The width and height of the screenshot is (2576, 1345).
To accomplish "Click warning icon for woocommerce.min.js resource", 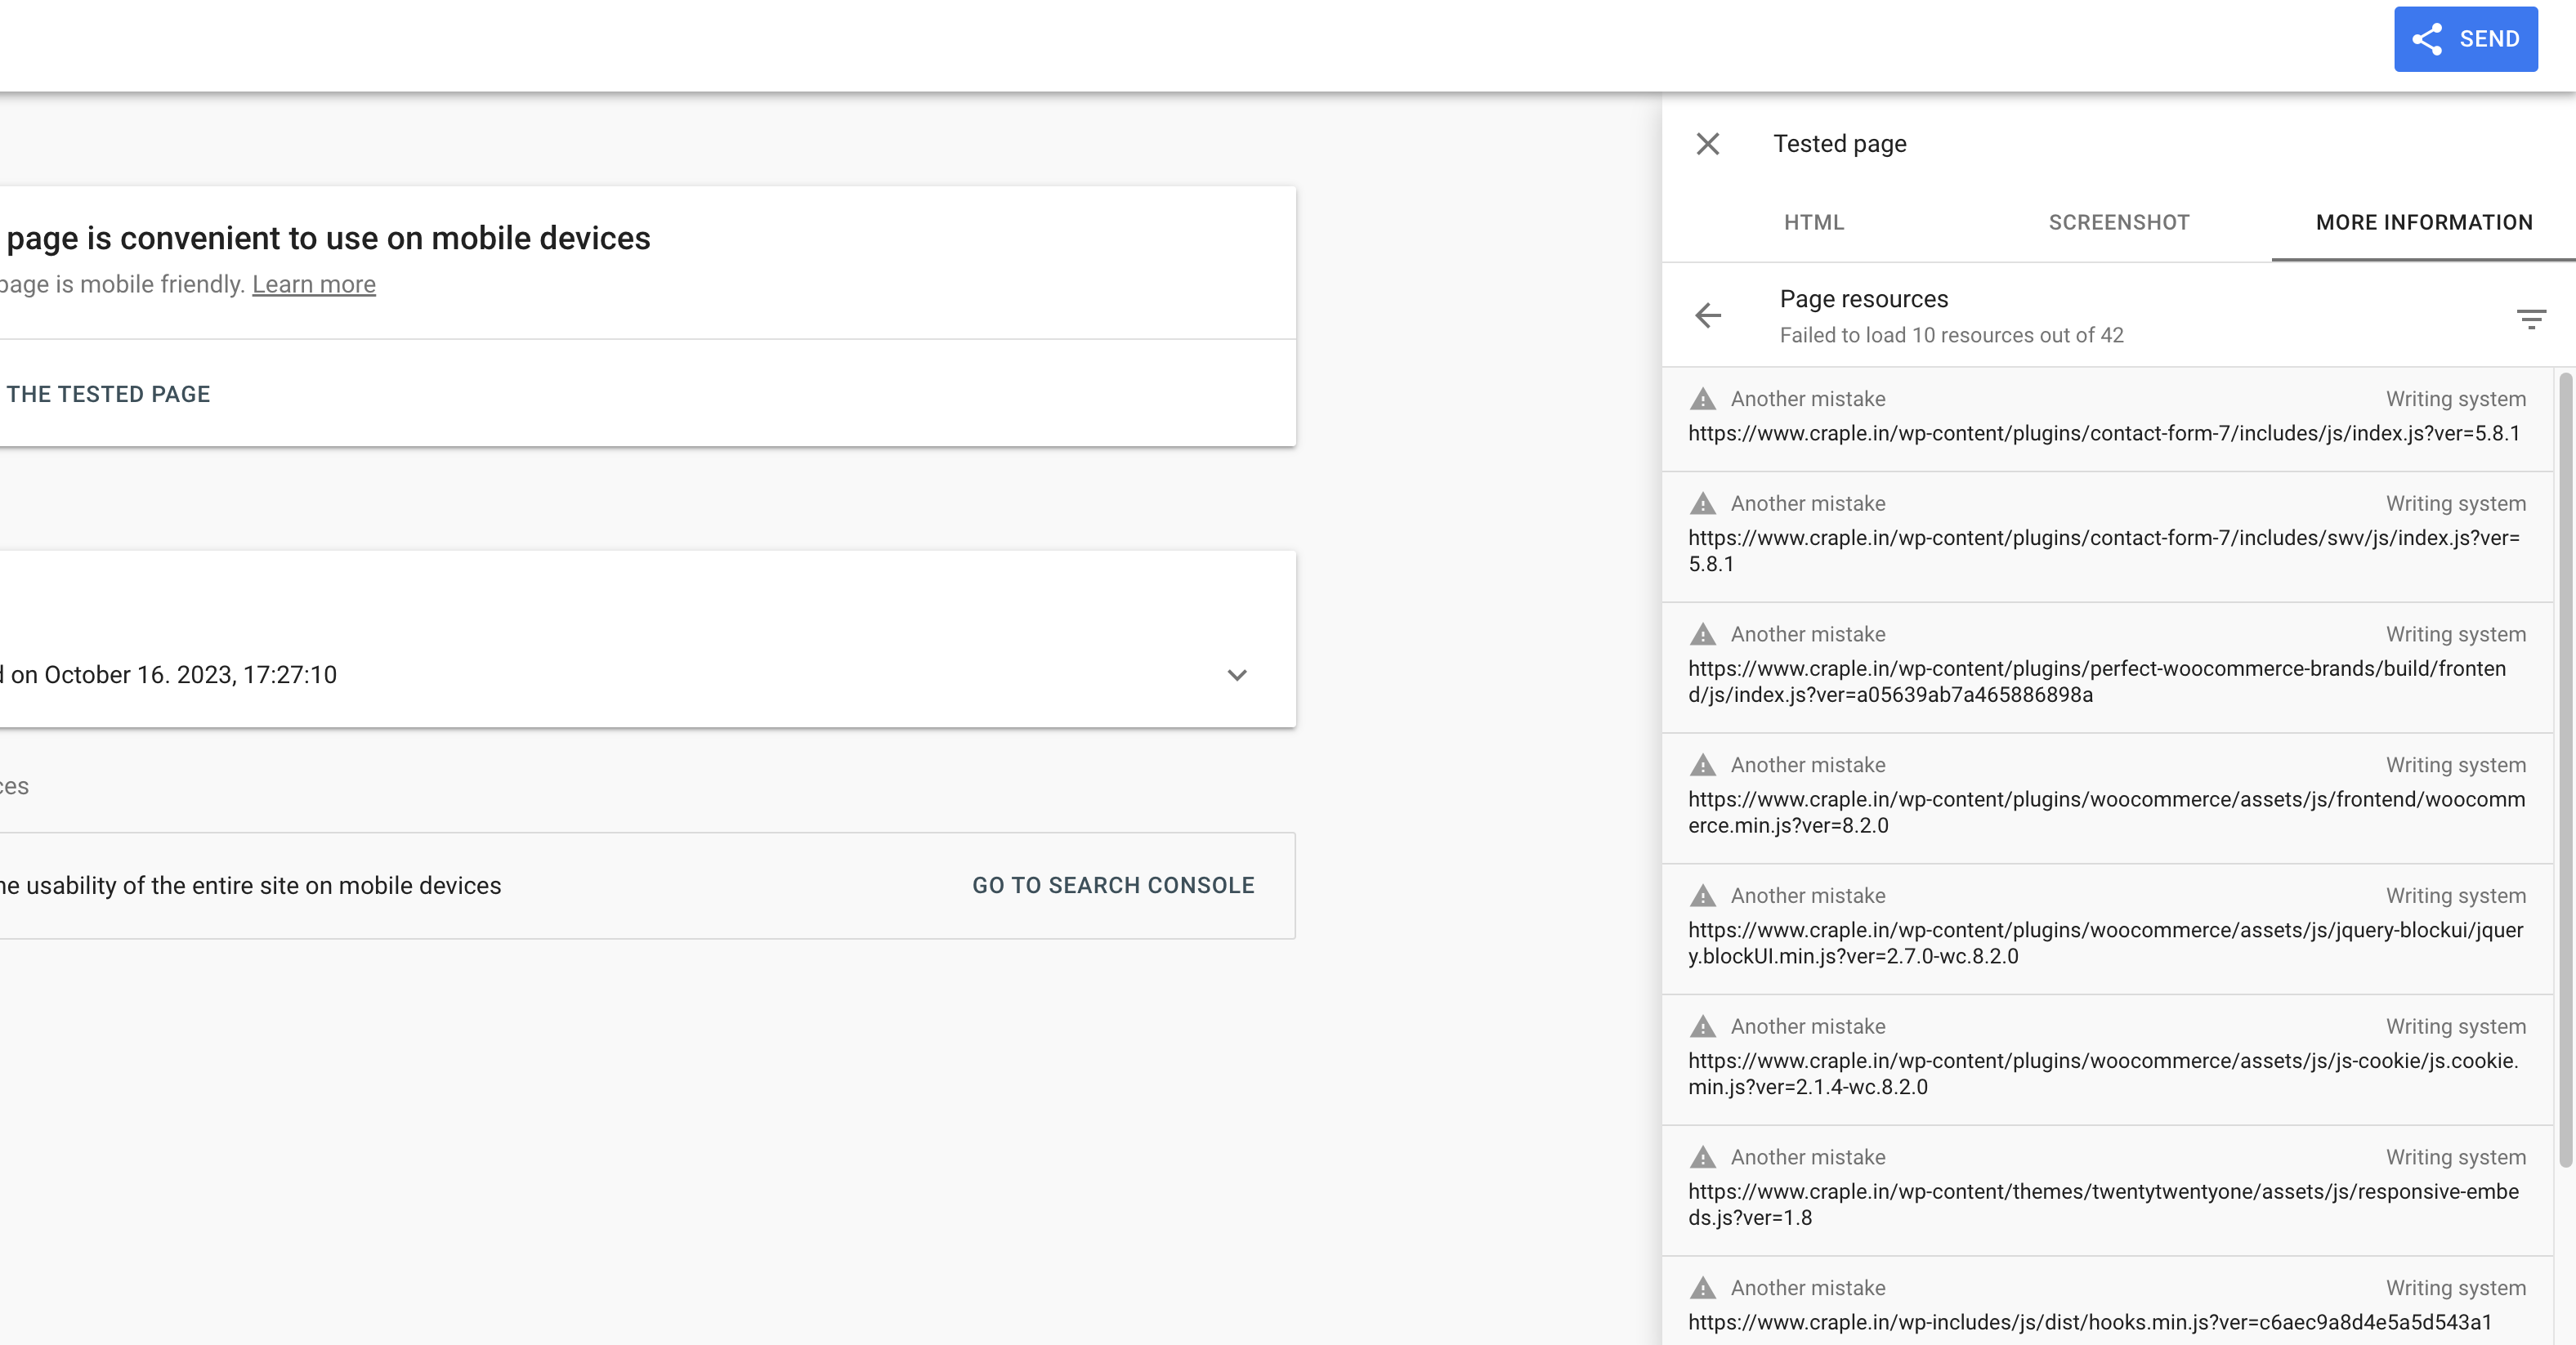I will [1702, 765].
